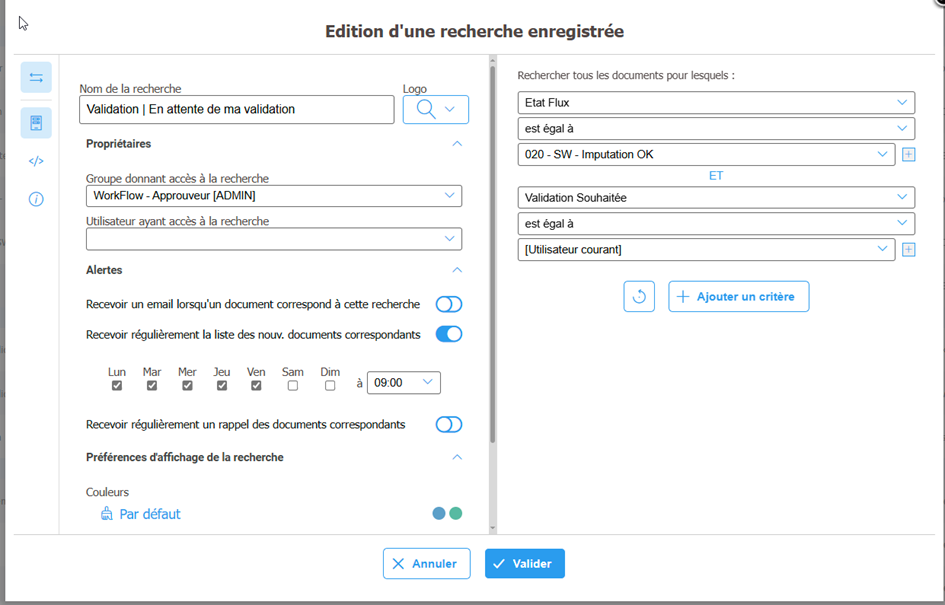945x605 pixels.
Task: Click the Nom de la recherche text field
Action: click(x=236, y=110)
